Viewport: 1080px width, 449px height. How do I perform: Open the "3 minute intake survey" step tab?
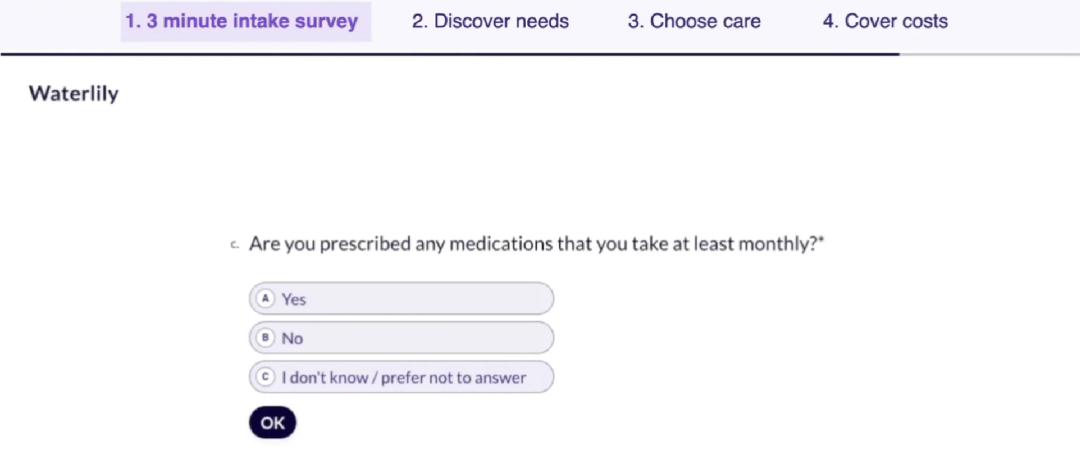pyautogui.click(x=242, y=21)
